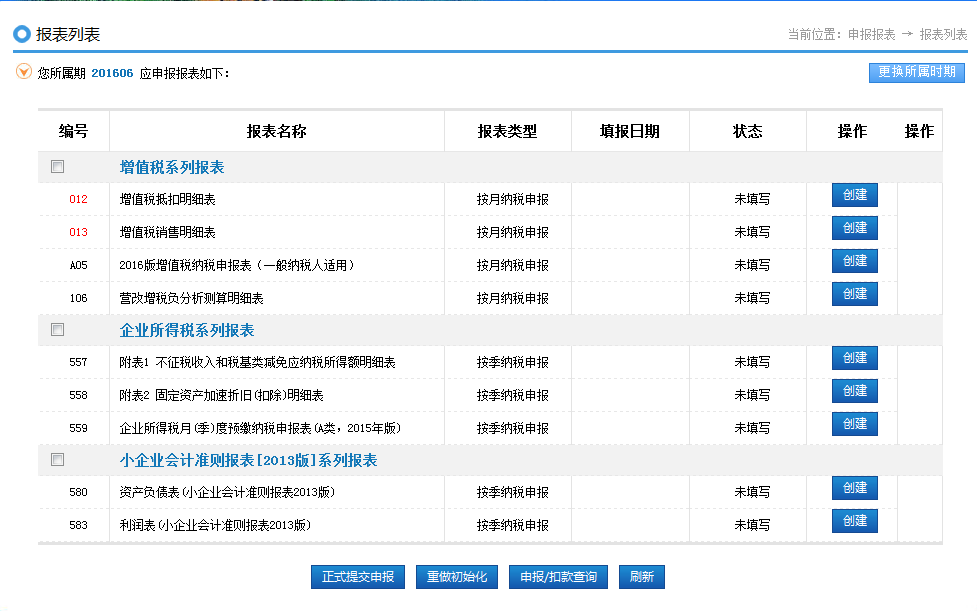Tick the 增值税系列报表 group checkbox

(x=57, y=166)
